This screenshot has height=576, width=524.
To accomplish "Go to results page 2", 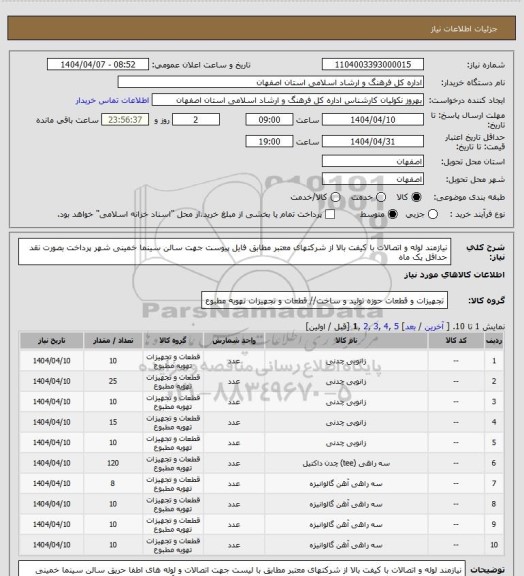I will point(365,327).
